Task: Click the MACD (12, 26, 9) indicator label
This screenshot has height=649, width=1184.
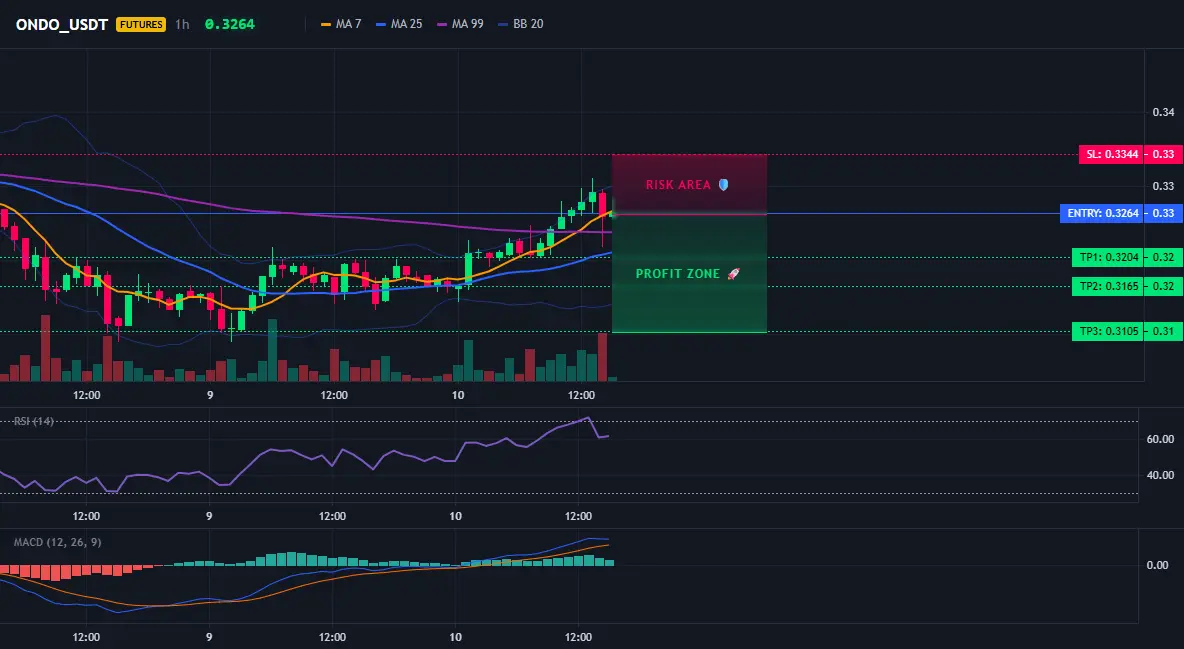Action: coord(57,542)
